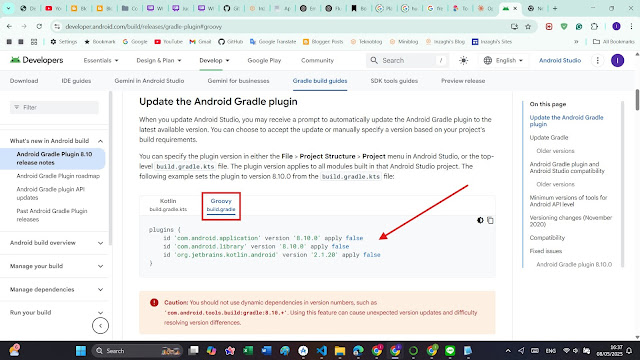Viewport: 640px width, 360px height.
Task: Copy the code sample with copy icon
Action: pos(490,220)
